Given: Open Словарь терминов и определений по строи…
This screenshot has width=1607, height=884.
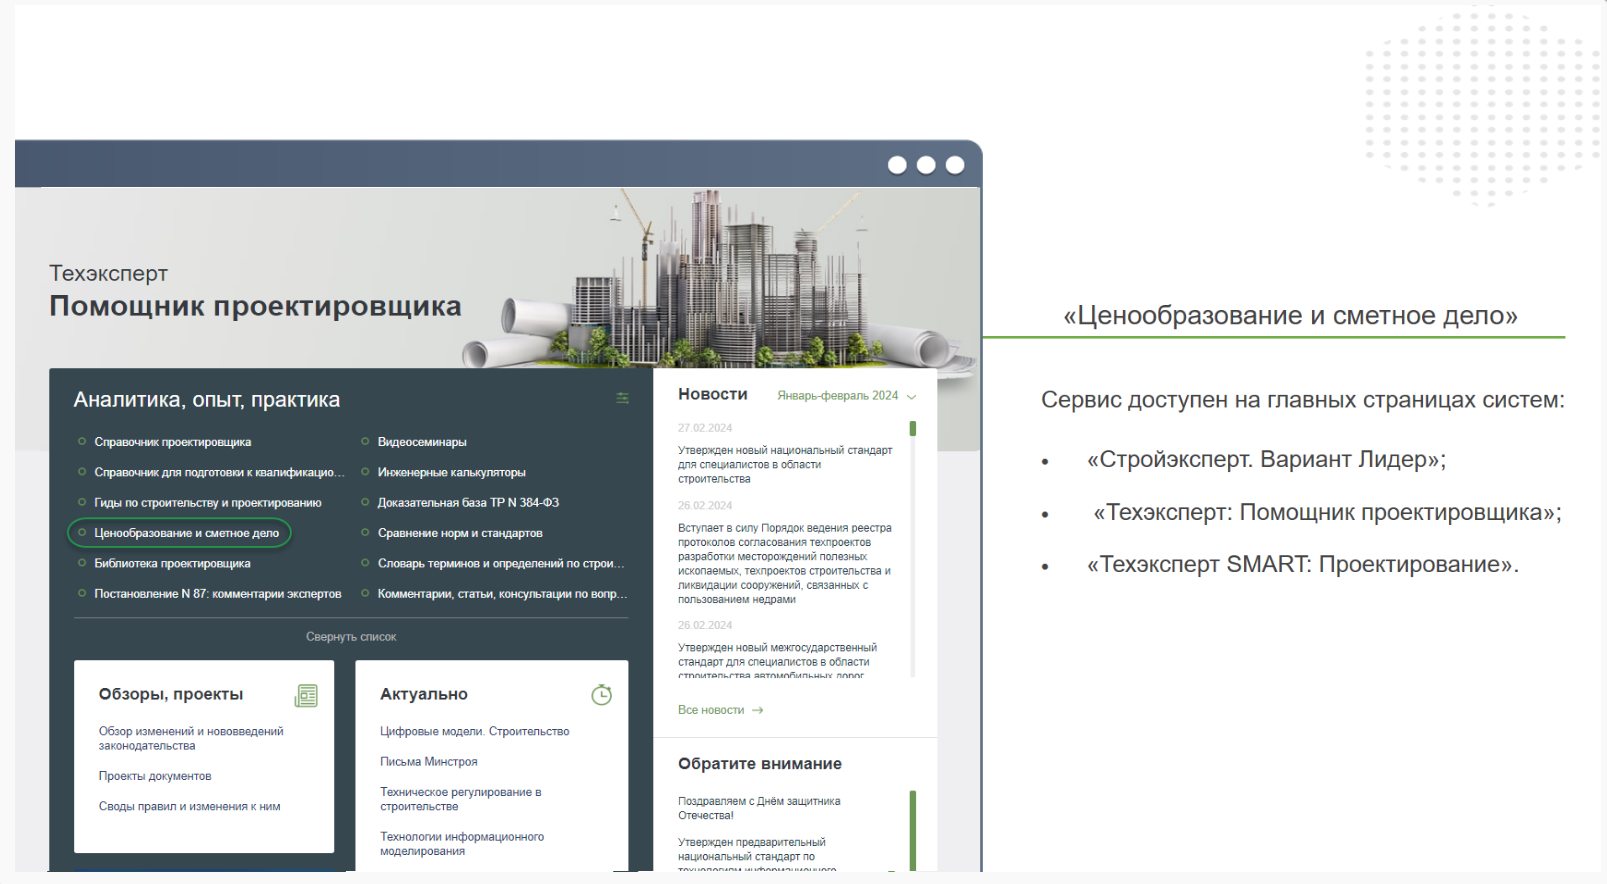Looking at the screenshot, I should [500, 563].
